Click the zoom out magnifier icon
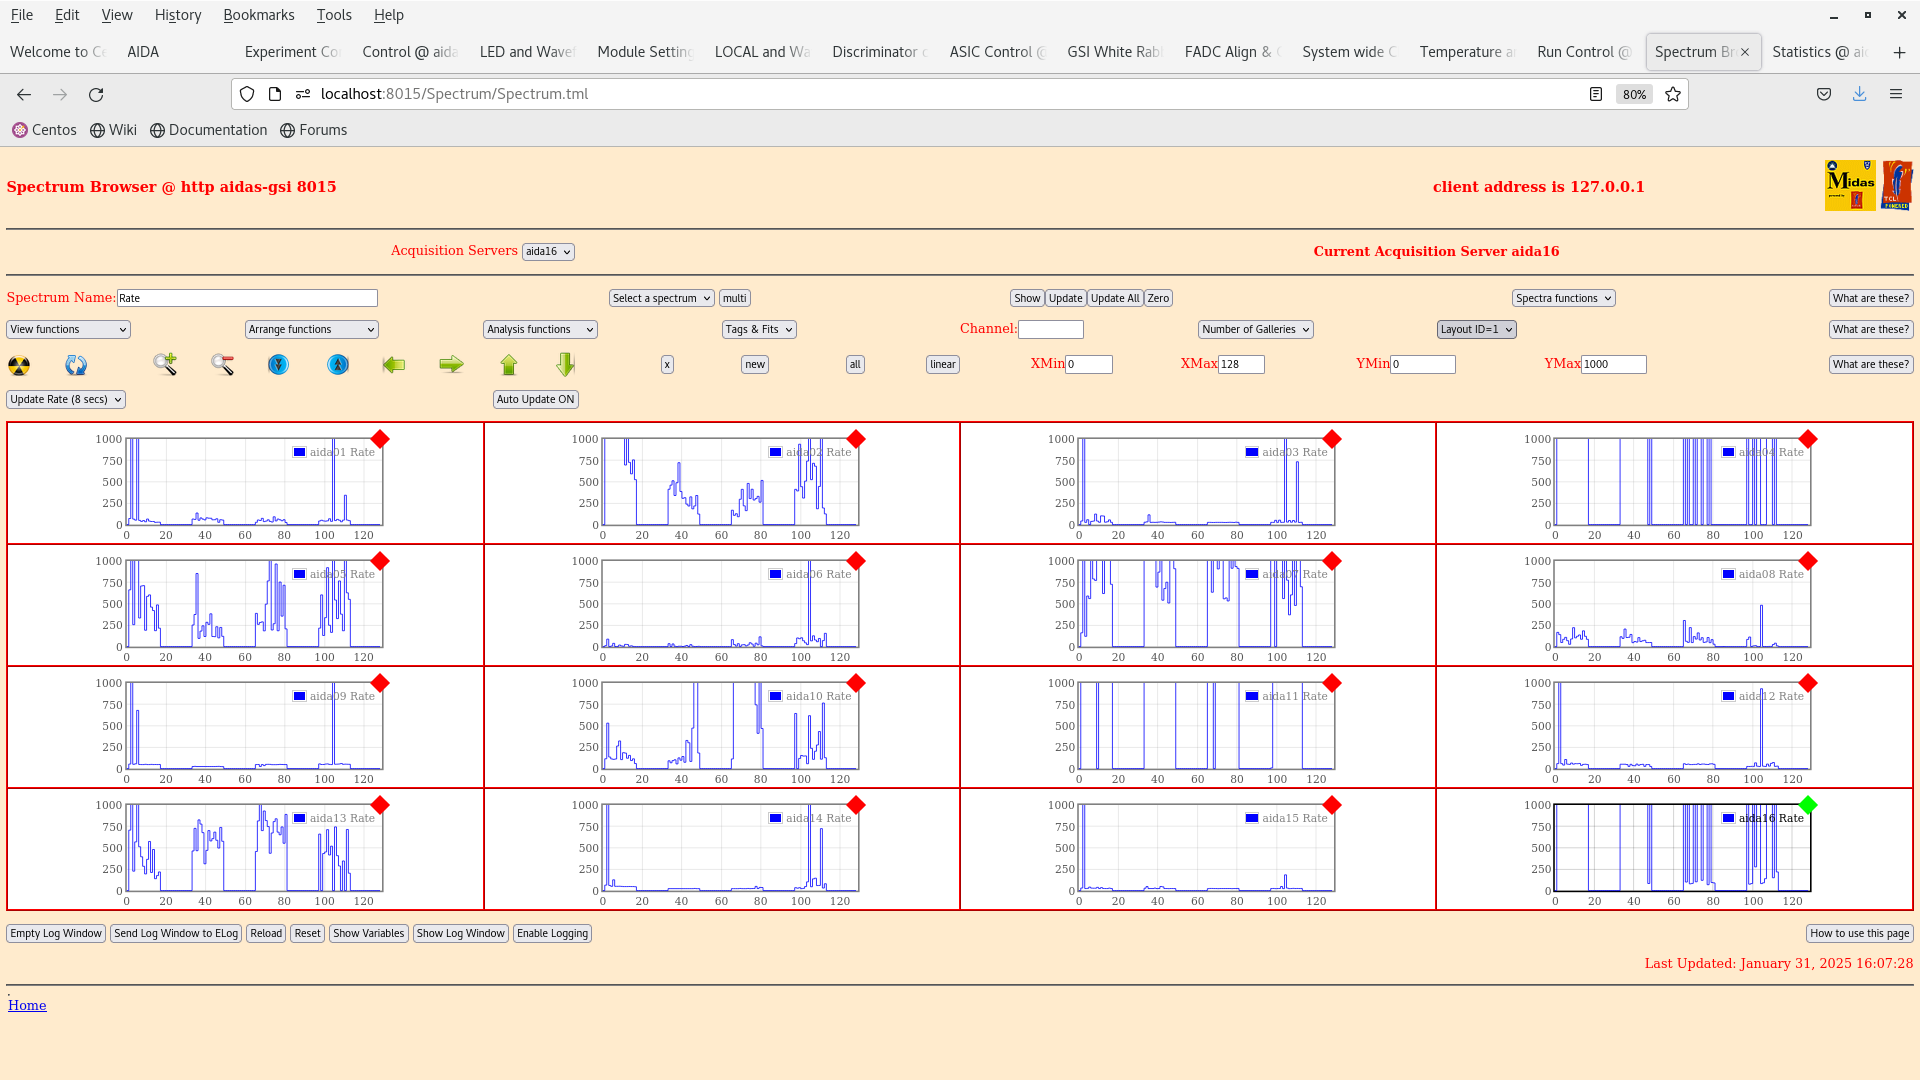Screen dimensions: 1920x1080 [x=222, y=364]
